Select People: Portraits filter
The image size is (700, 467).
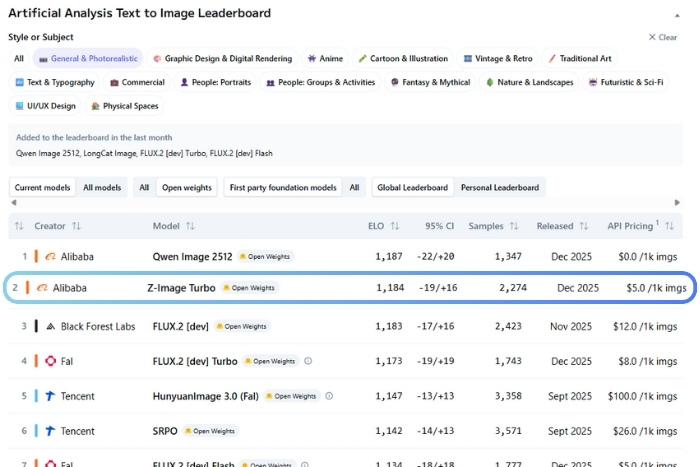click(216, 82)
